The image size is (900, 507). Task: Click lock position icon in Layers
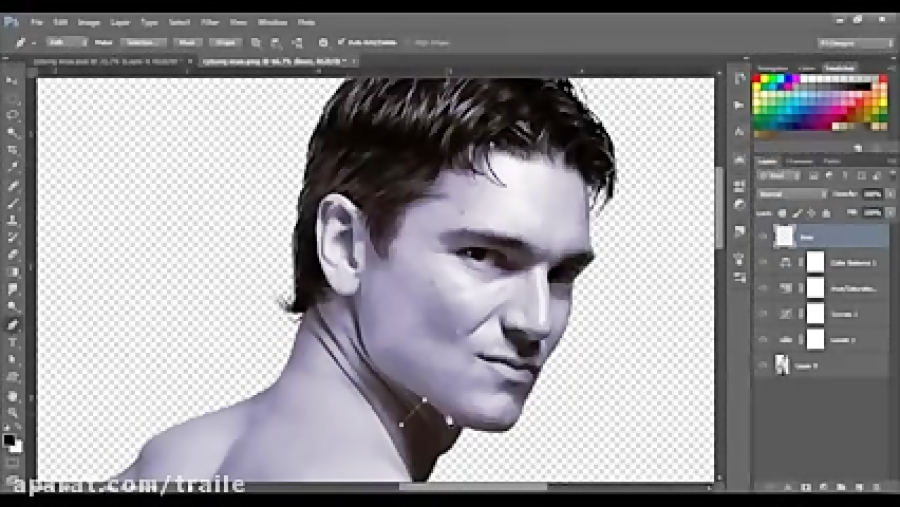[x=812, y=213]
